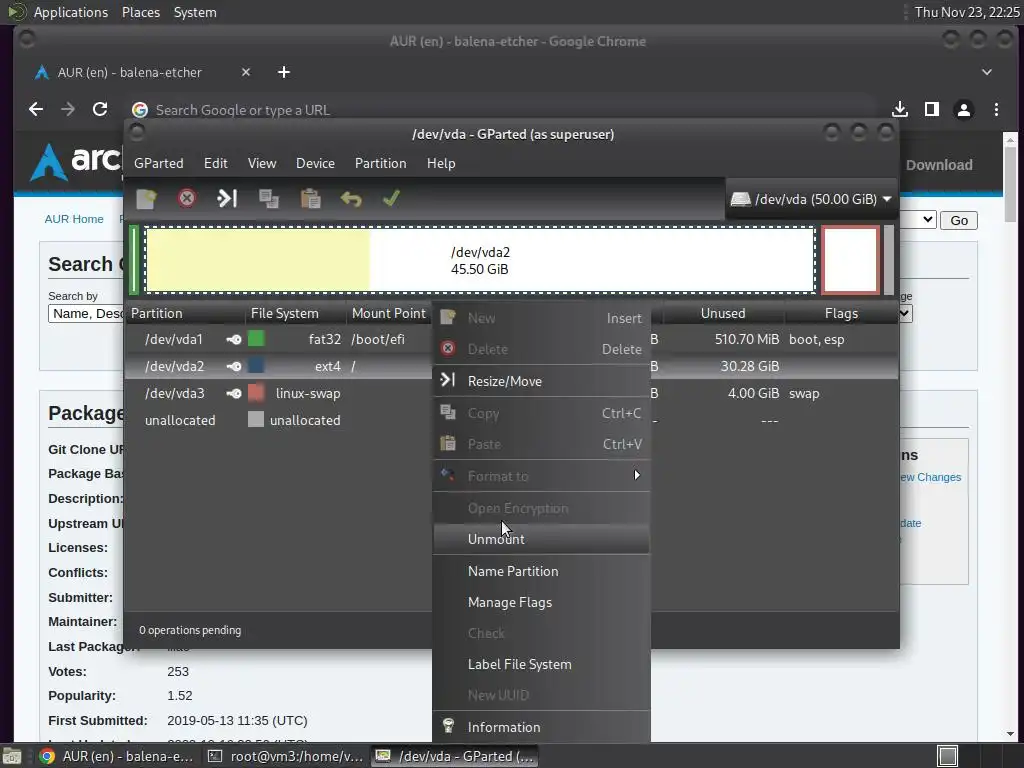This screenshot has height=768, width=1024.
Task: Click the Undo last operation toolbar icon
Action: pos(351,199)
